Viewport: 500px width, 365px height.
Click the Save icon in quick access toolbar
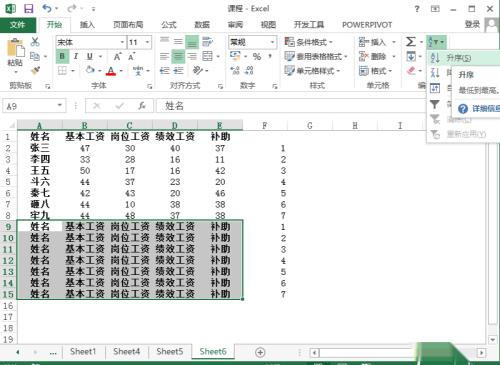pyautogui.click(x=29, y=8)
